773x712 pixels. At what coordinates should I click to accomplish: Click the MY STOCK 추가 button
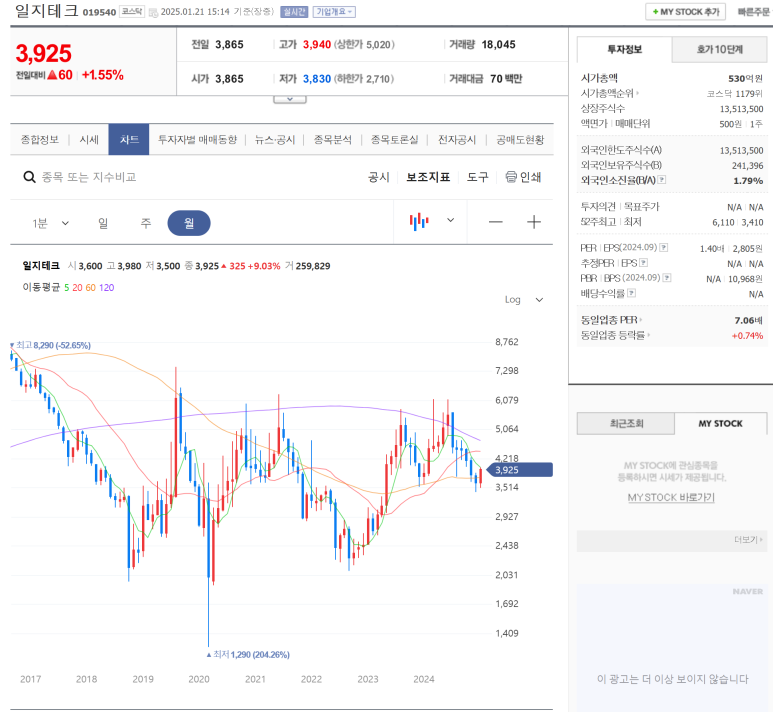tap(685, 12)
